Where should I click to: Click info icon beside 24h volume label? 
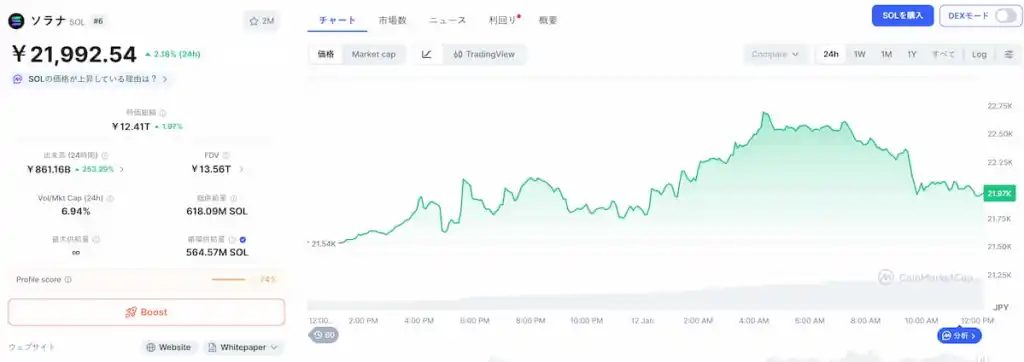click(105, 156)
